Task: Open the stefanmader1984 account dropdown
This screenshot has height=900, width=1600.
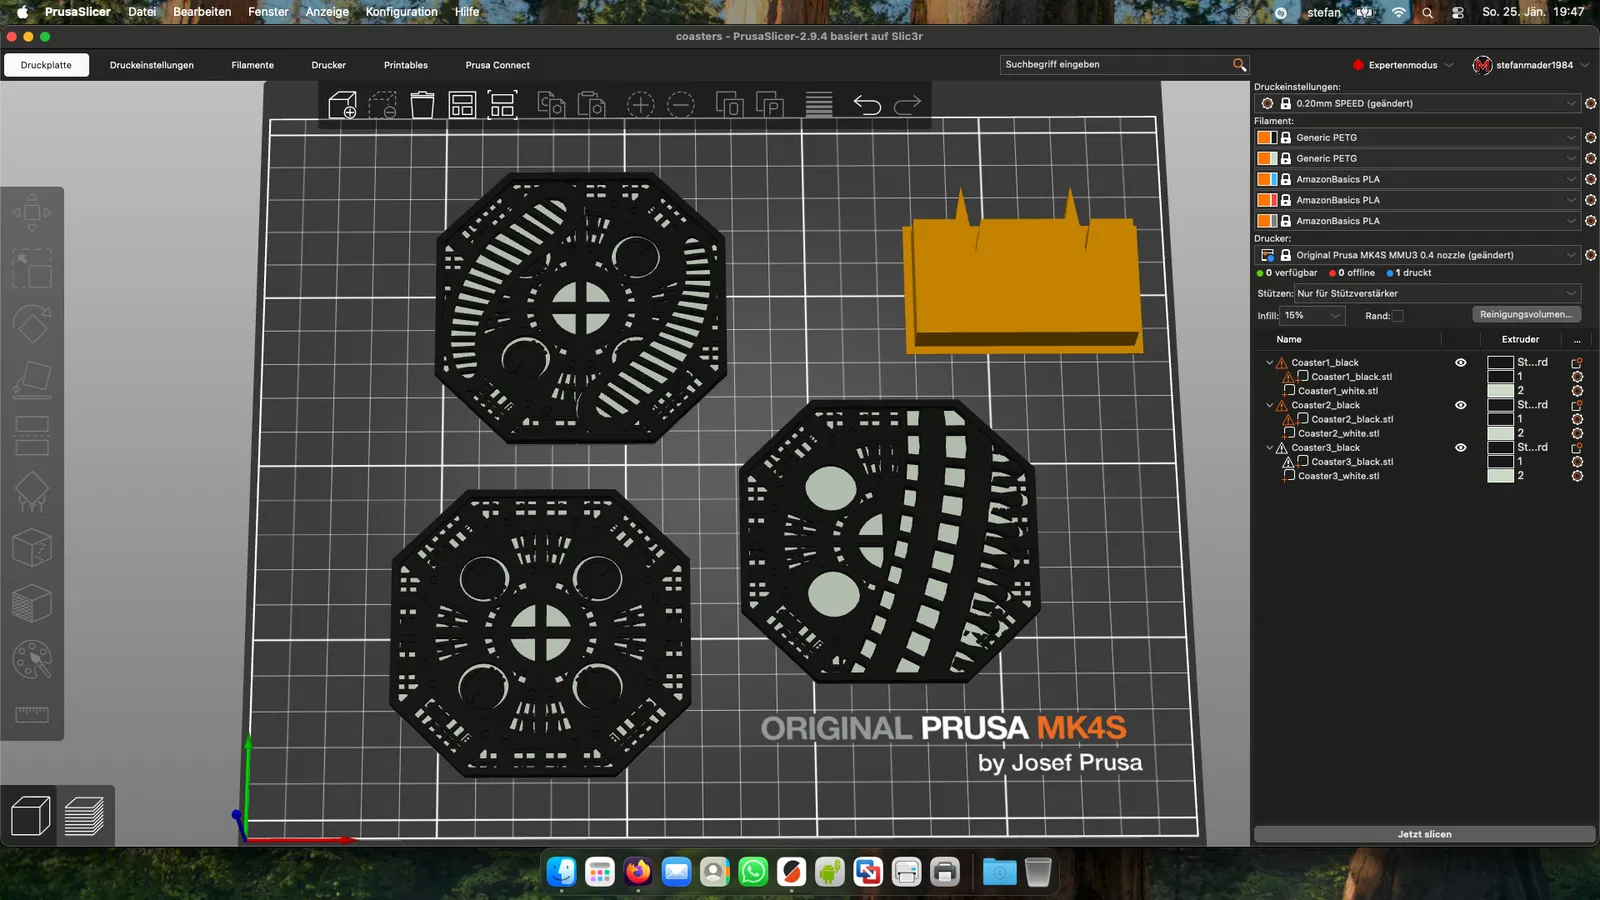Action: point(1531,65)
